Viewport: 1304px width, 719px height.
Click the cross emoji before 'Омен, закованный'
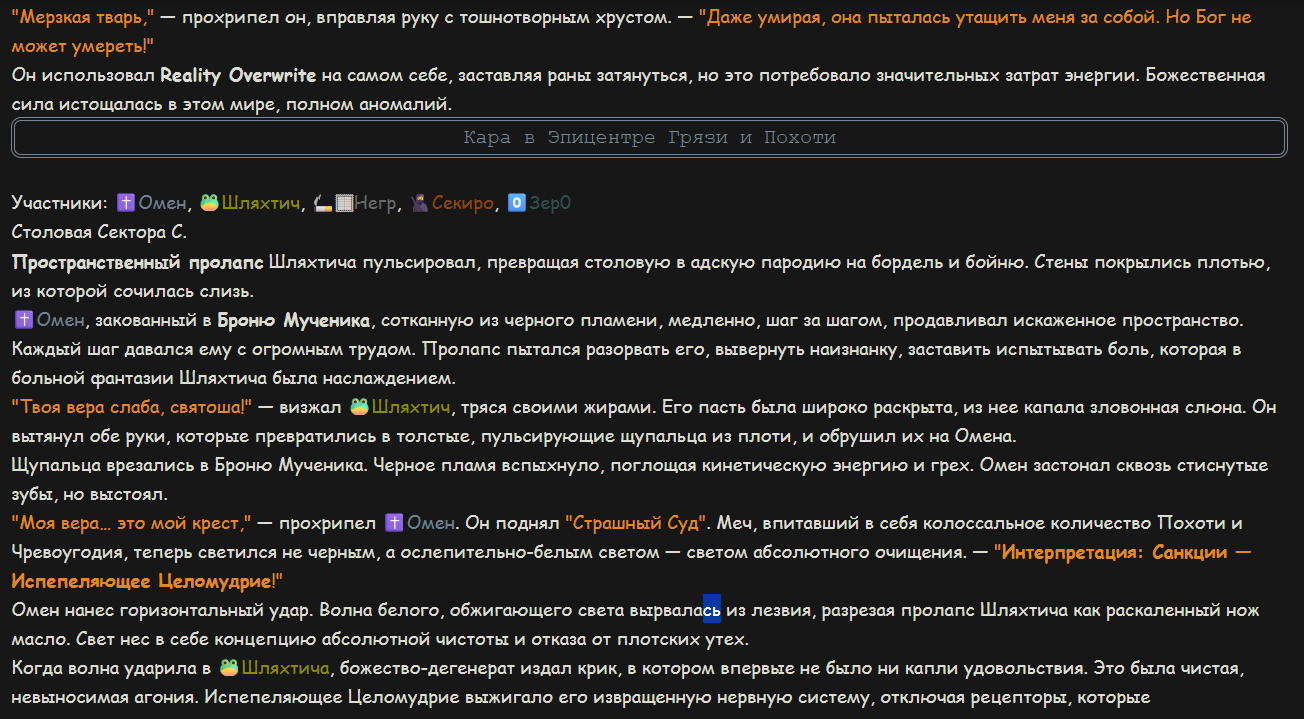point(23,320)
